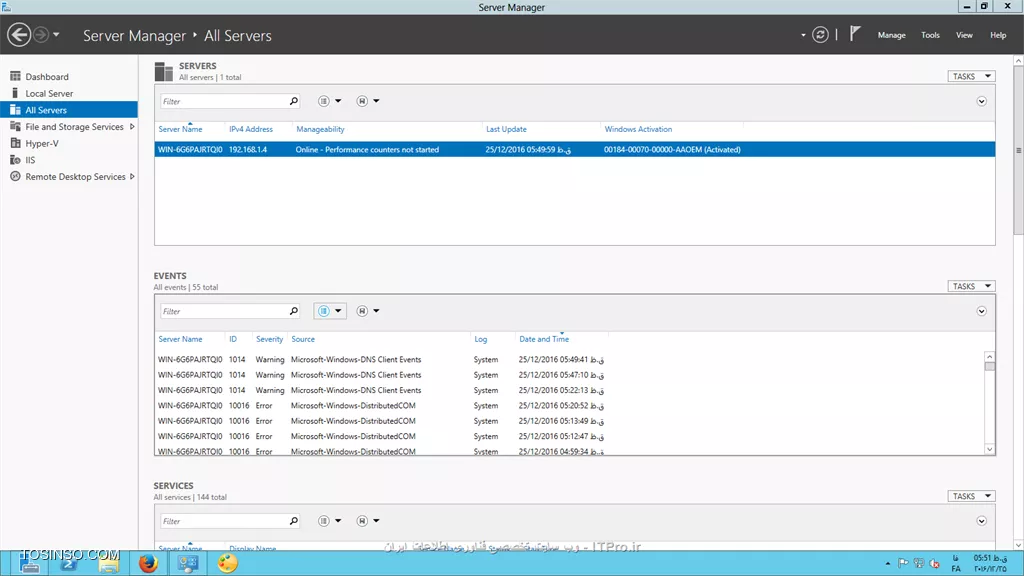Open the Help menu
Screen dimensions: 1024x576
(x=998, y=35)
